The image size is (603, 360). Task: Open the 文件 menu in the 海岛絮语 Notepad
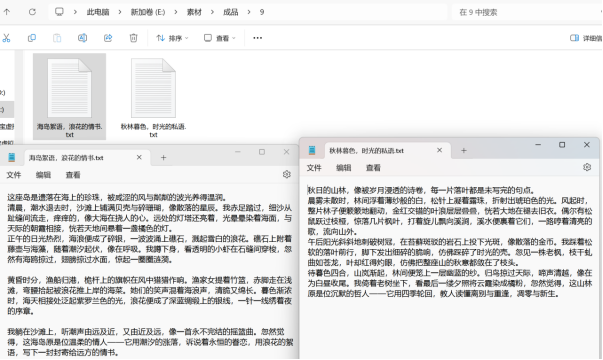point(13,175)
